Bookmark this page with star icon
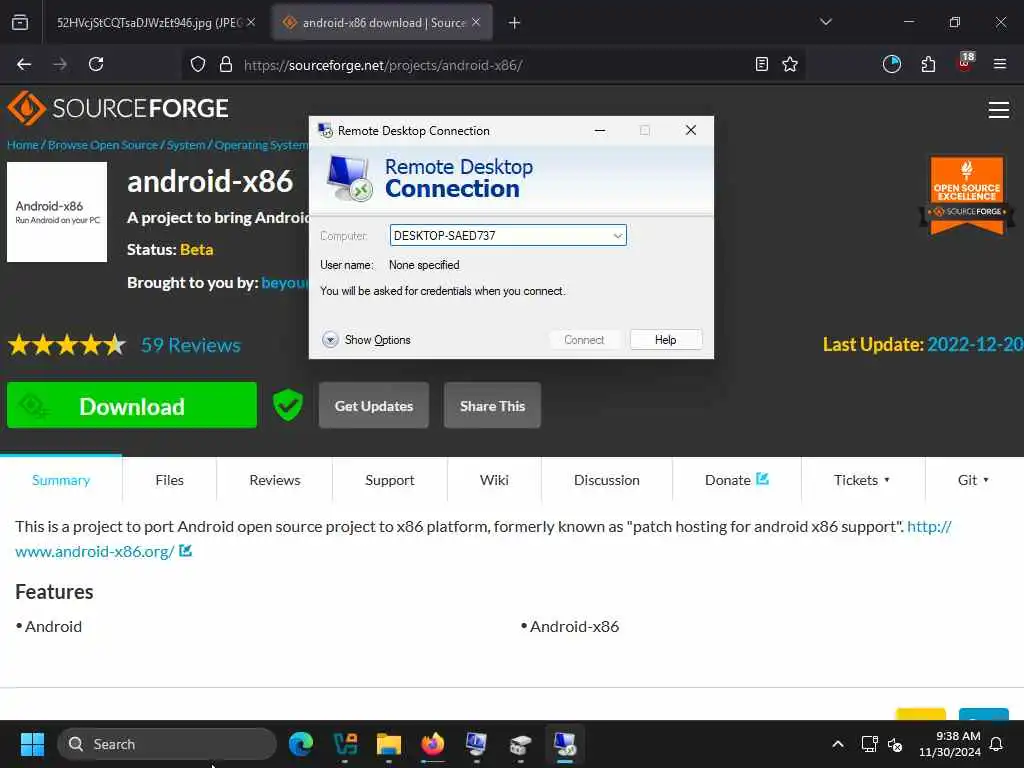Image resolution: width=1024 pixels, height=768 pixels. point(790,64)
